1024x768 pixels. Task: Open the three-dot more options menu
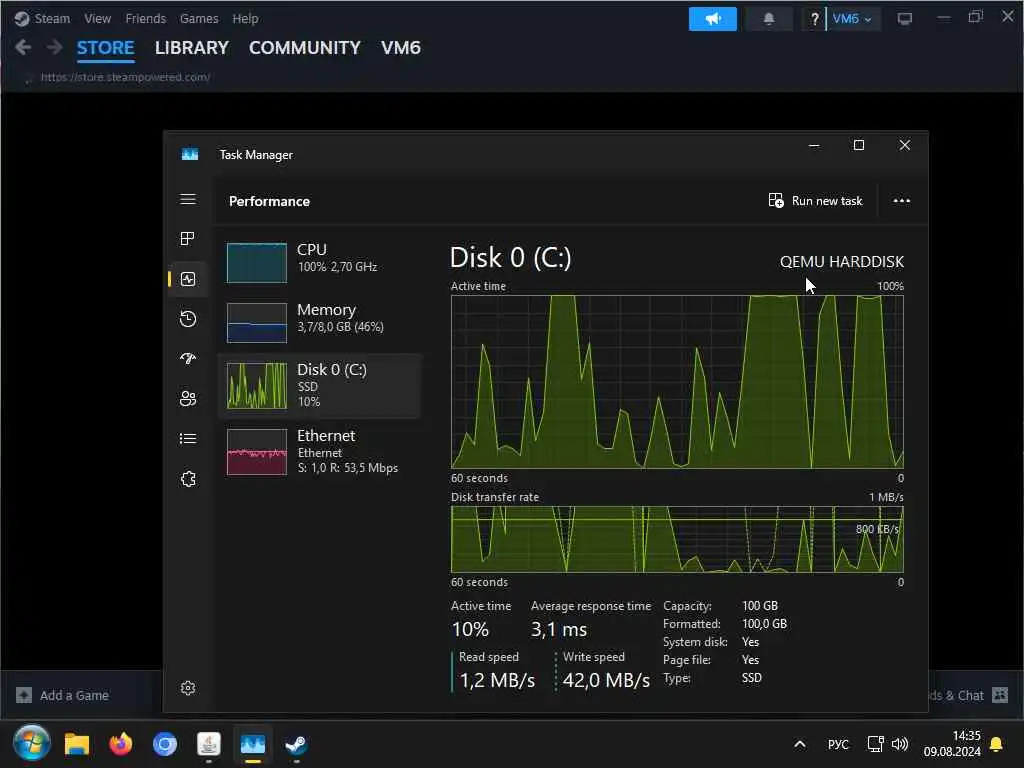click(902, 200)
